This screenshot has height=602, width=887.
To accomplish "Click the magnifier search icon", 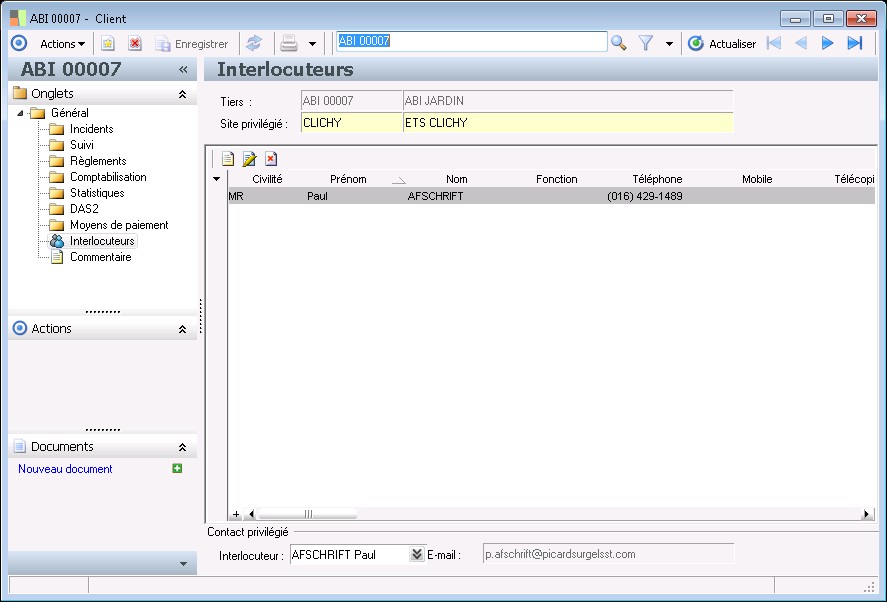I will 619,43.
